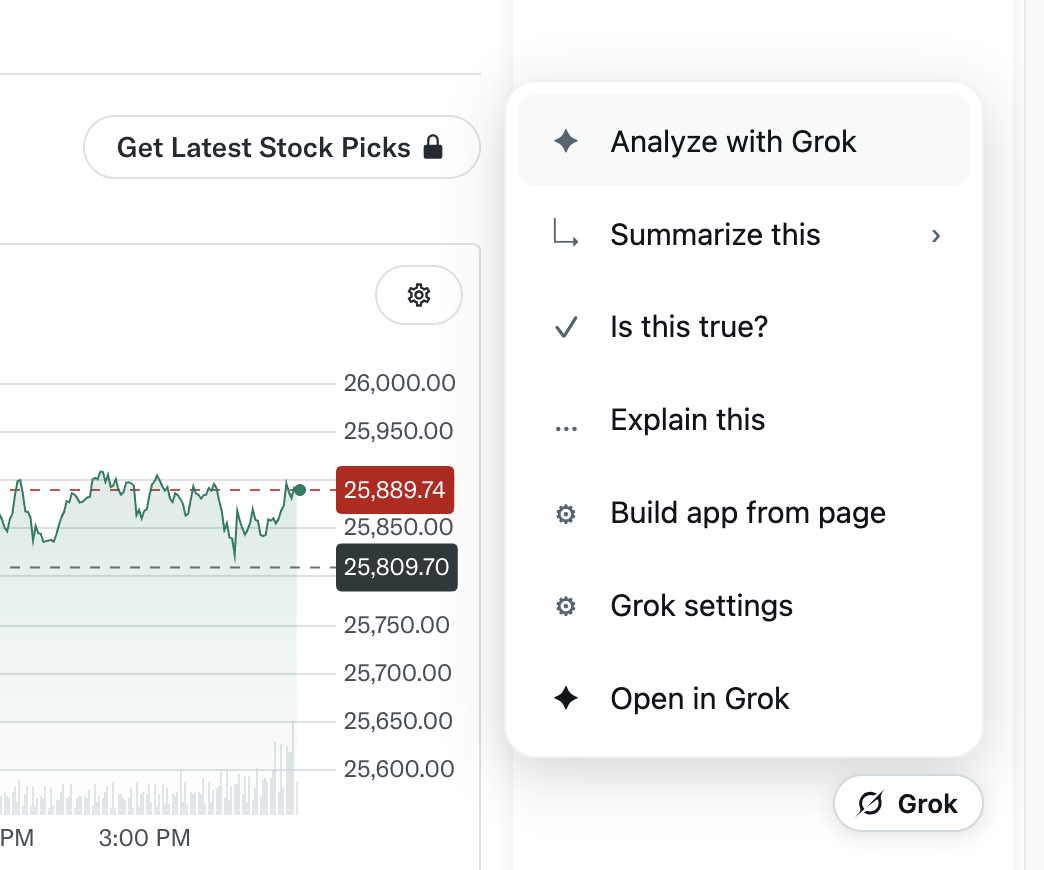Expand the Summarize this submenu chevron

click(935, 236)
